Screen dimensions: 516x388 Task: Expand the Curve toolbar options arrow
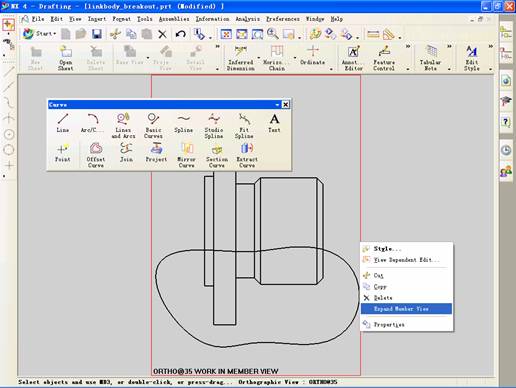(277, 105)
